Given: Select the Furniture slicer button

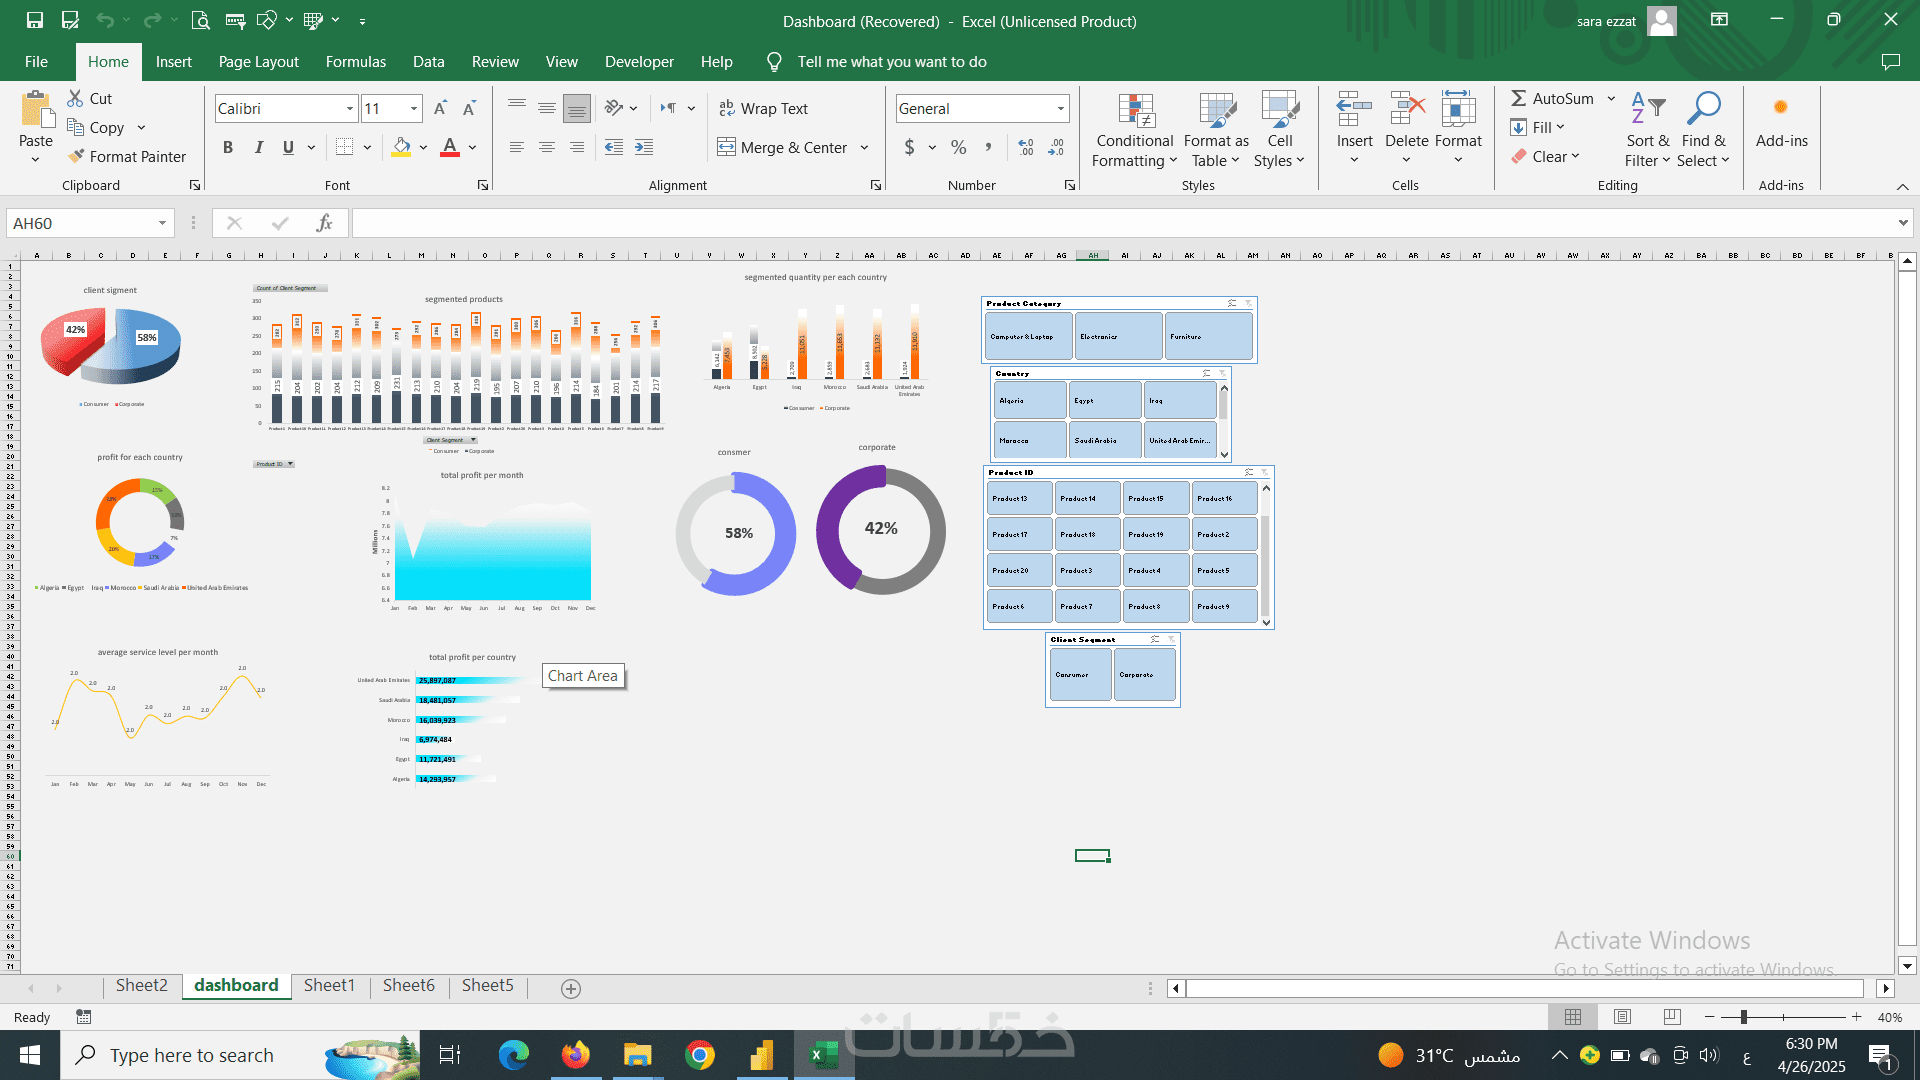Looking at the screenshot, I should coord(1207,337).
